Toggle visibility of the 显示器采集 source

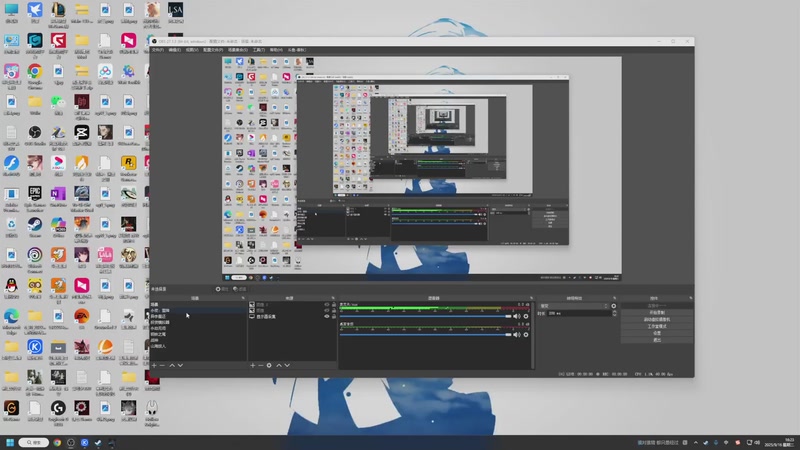pos(327,316)
